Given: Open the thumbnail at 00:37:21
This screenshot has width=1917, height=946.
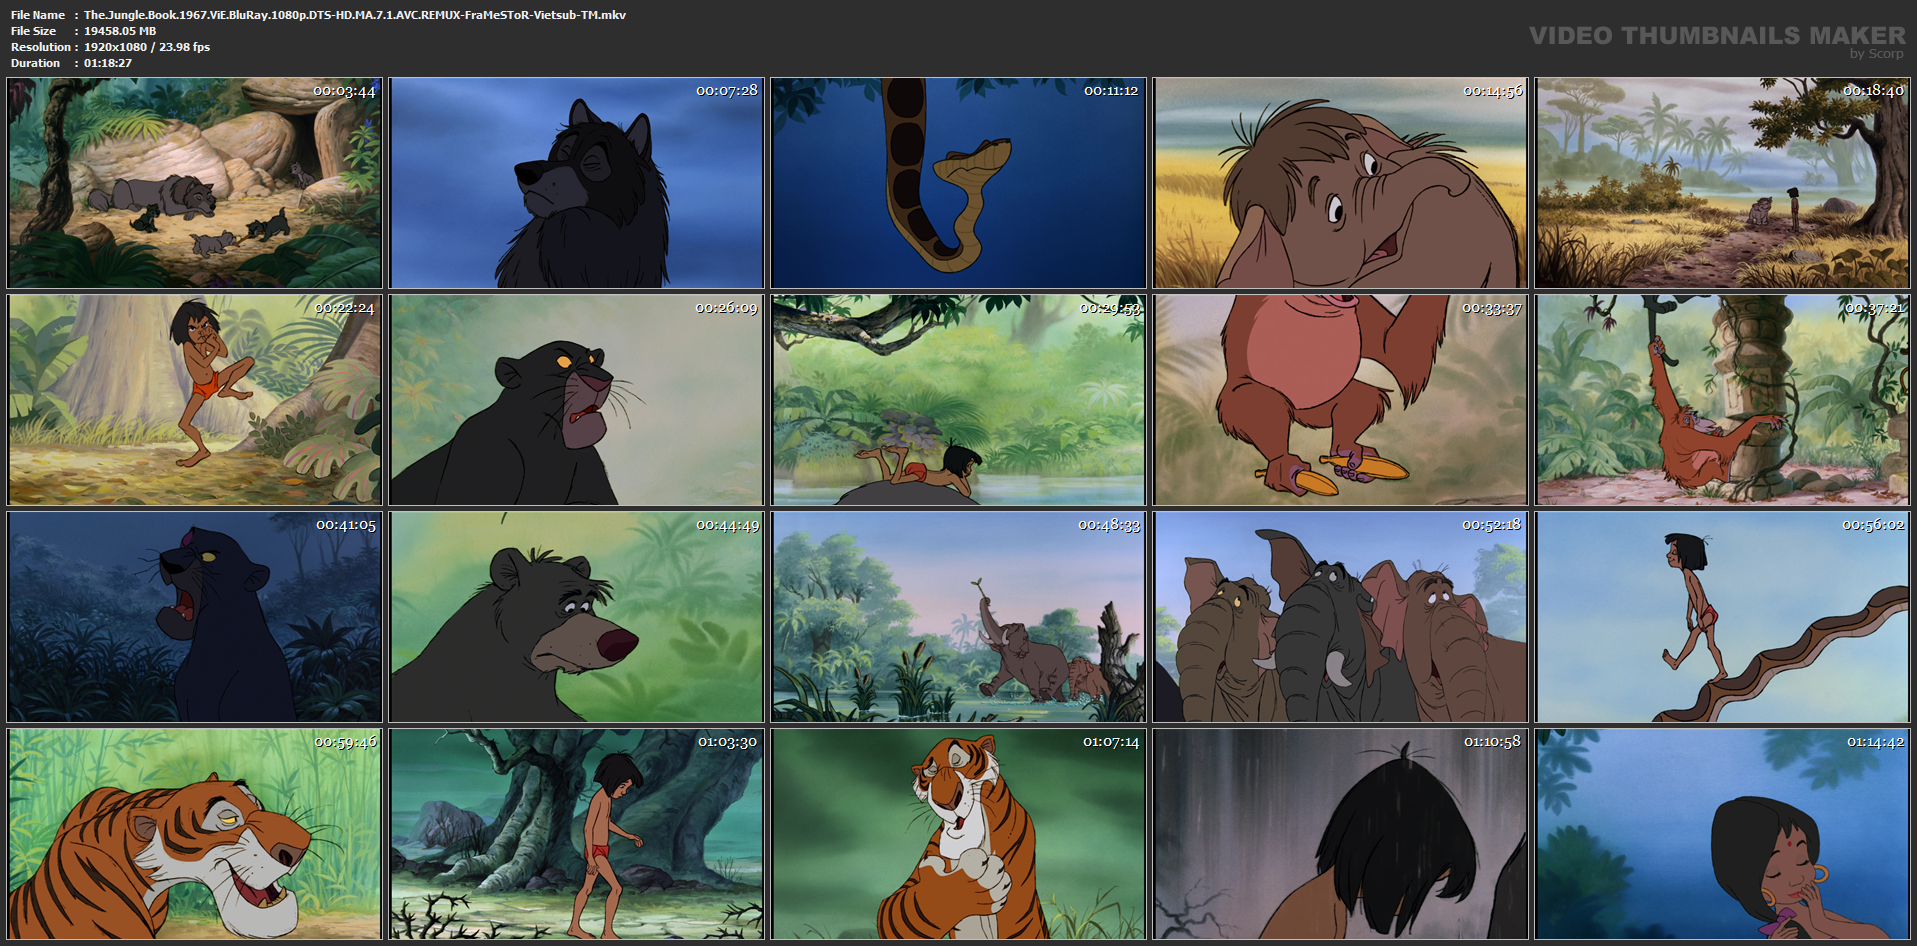Looking at the screenshot, I should pos(1723,400).
